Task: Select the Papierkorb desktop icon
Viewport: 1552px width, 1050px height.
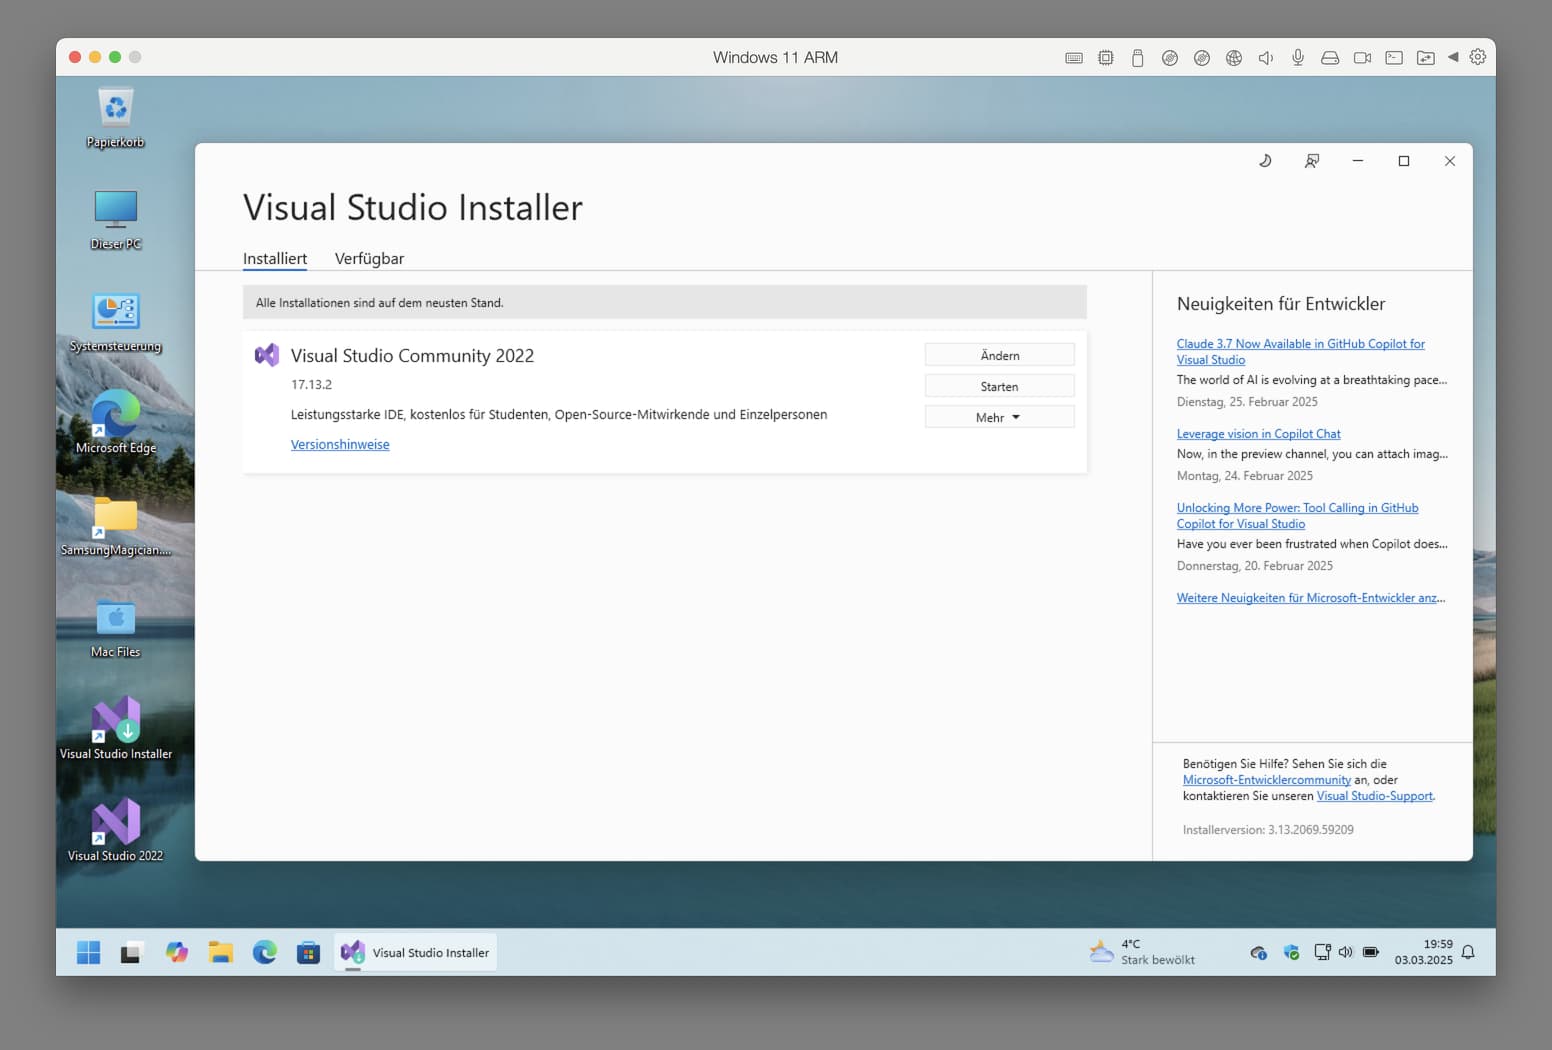Action: (x=116, y=118)
